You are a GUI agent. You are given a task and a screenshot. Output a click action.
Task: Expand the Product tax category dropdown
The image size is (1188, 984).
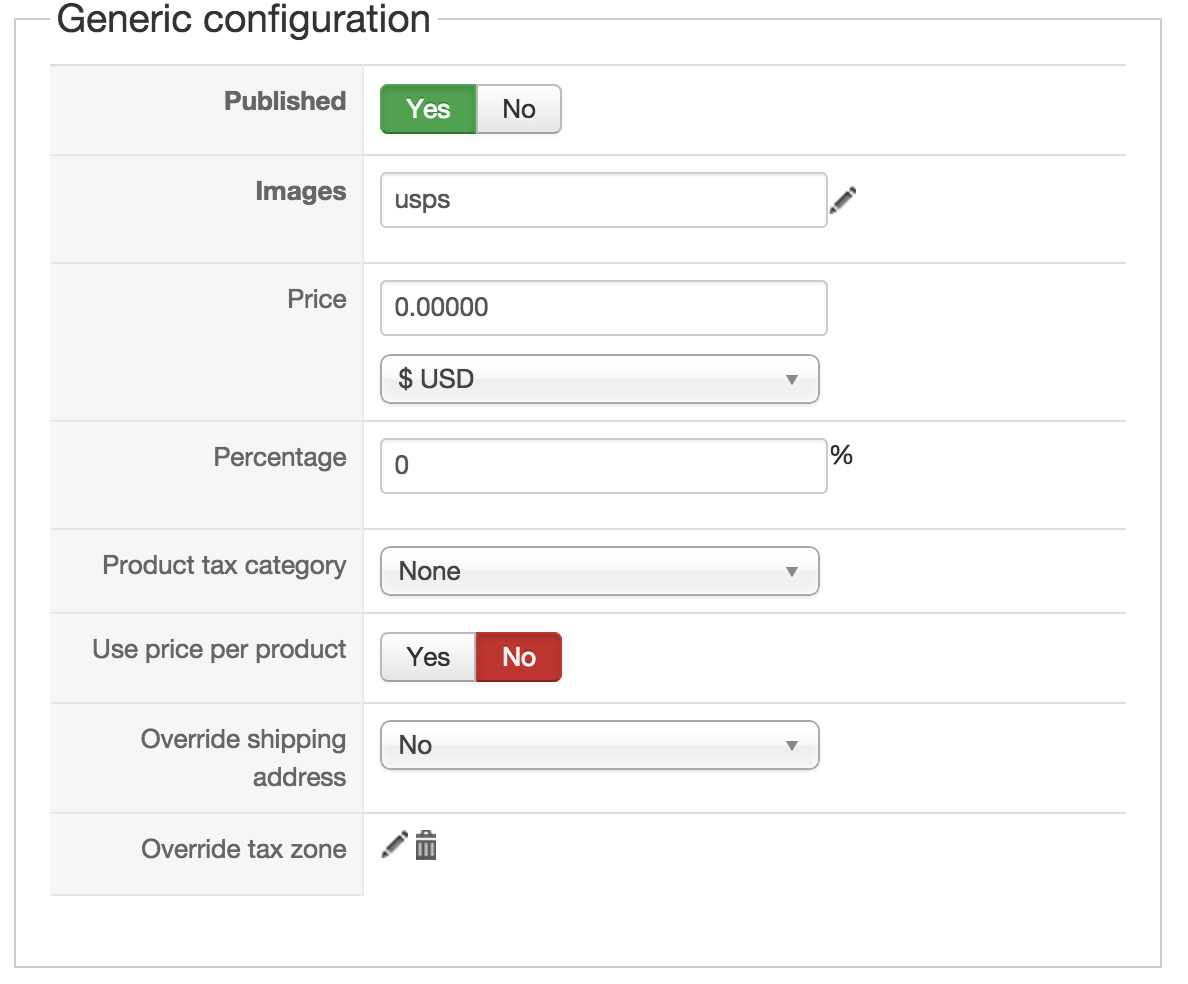(599, 571)
